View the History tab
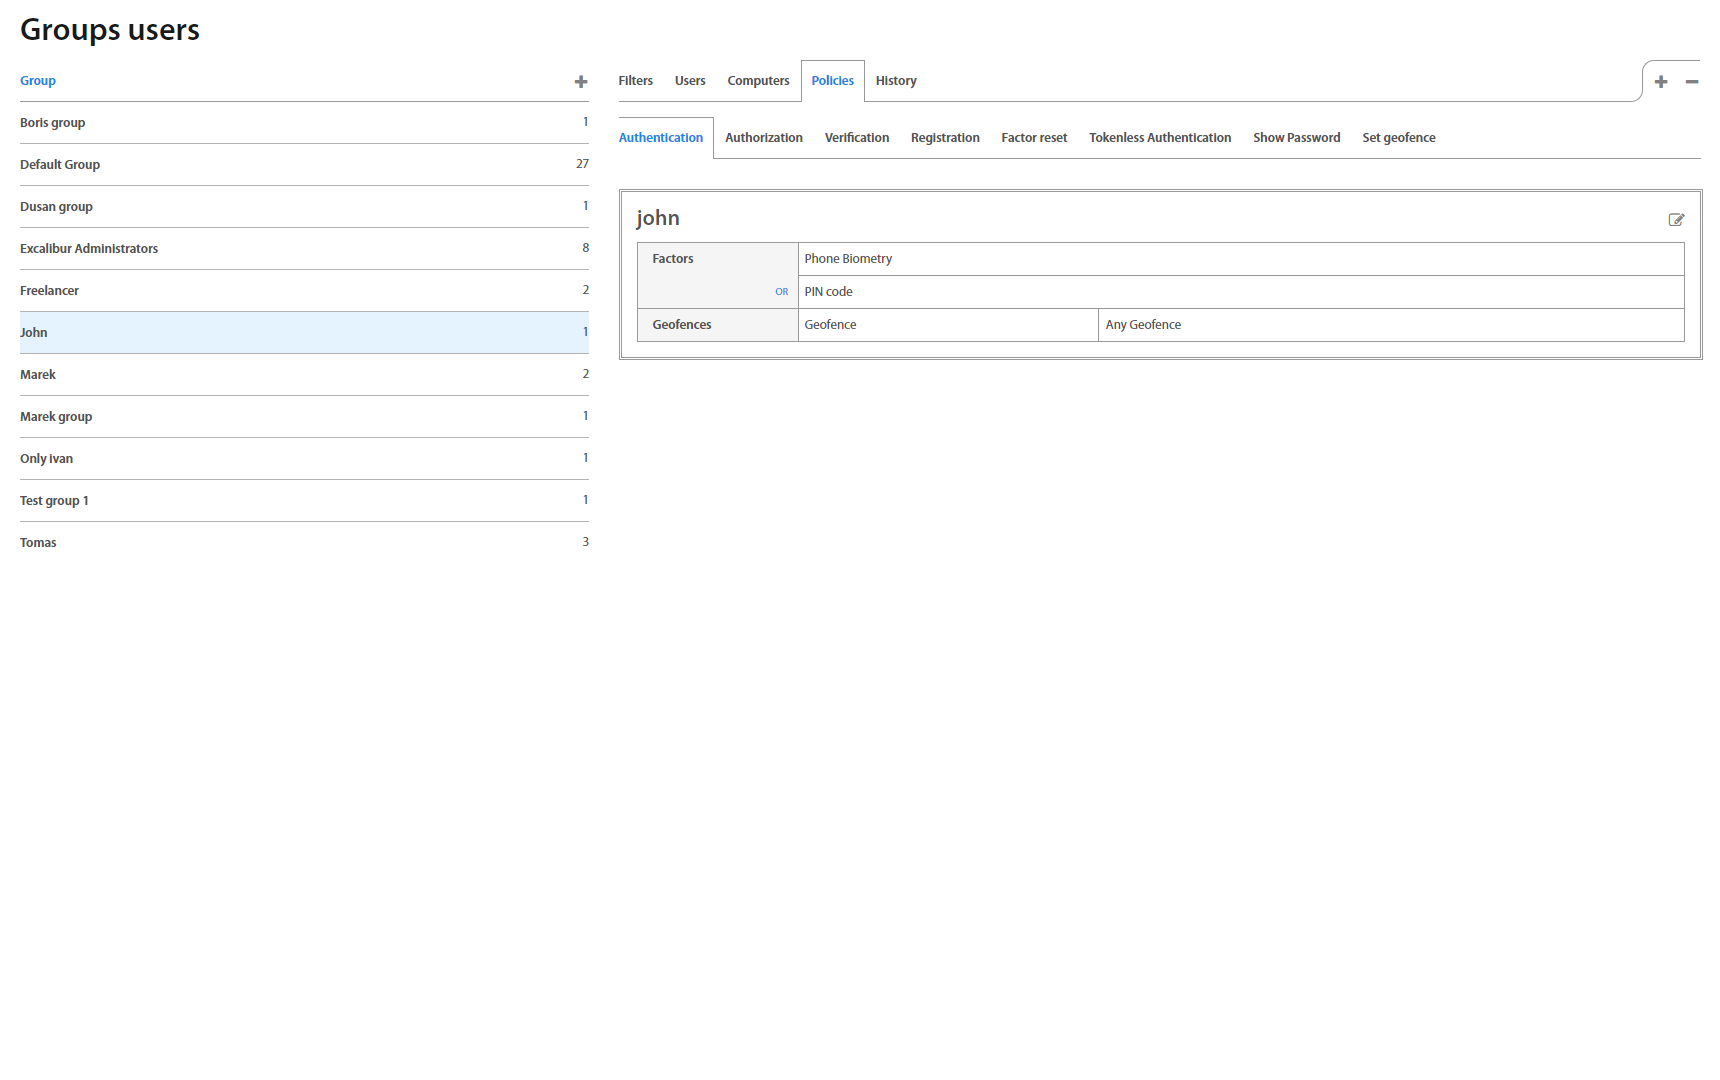 [895, 81]
